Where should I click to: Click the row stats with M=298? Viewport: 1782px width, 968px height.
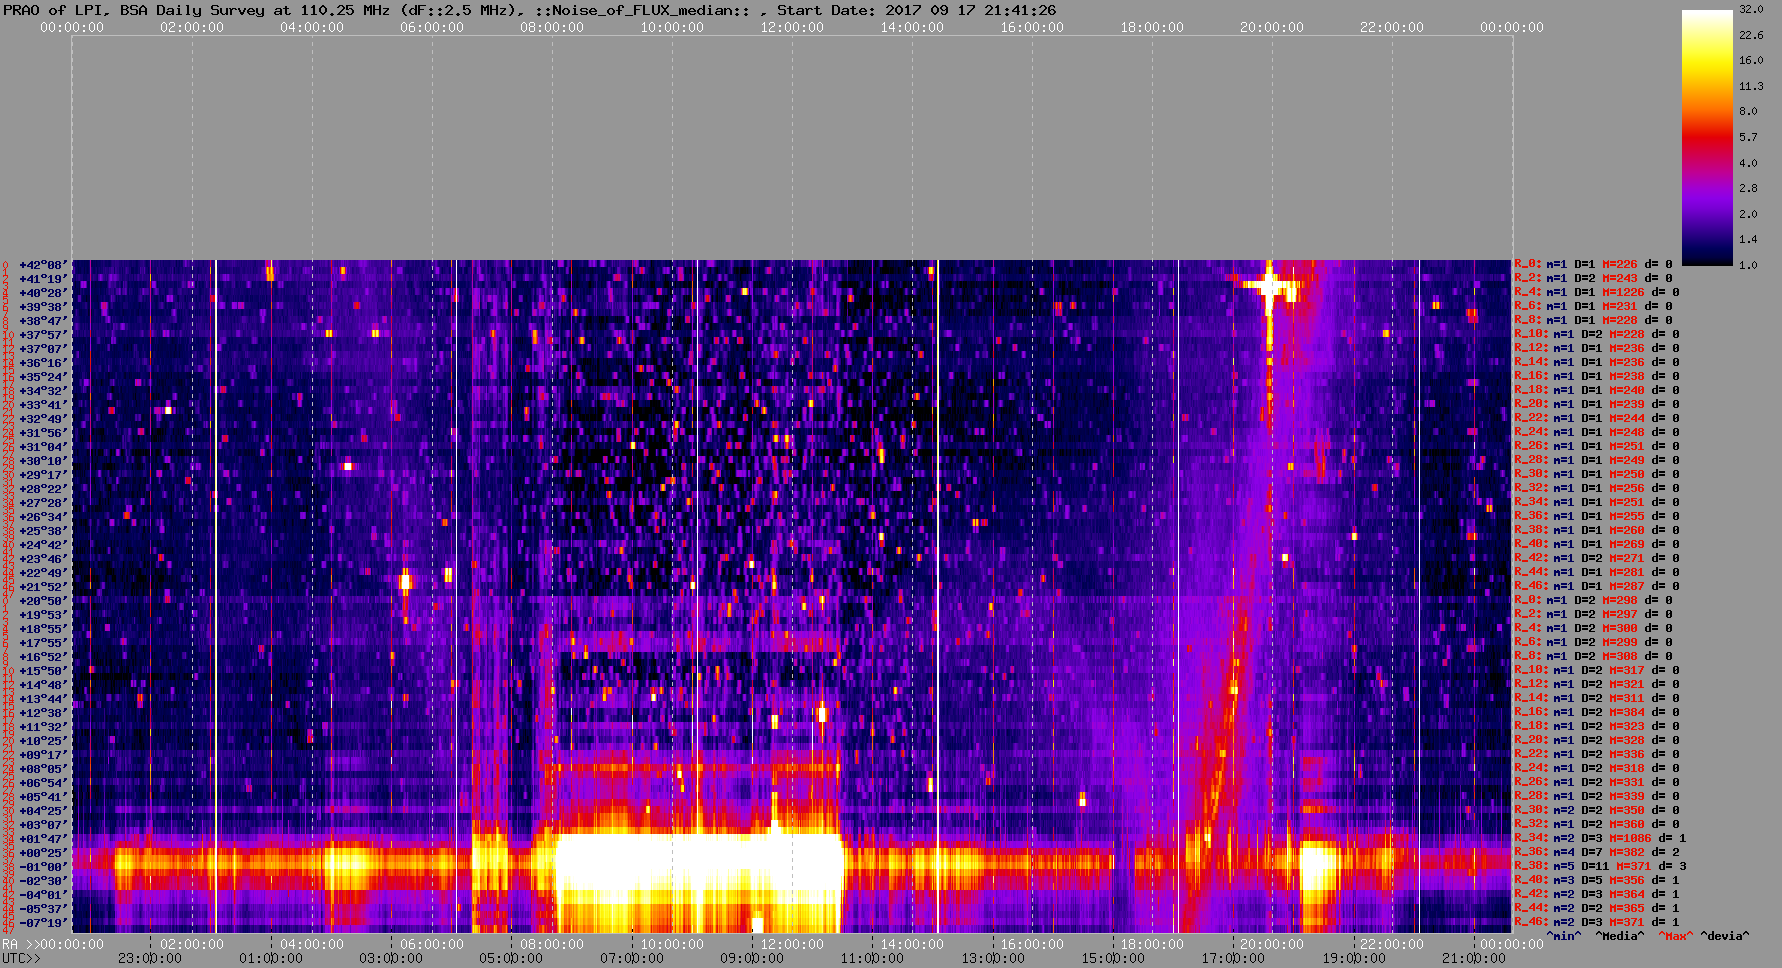1593,600
